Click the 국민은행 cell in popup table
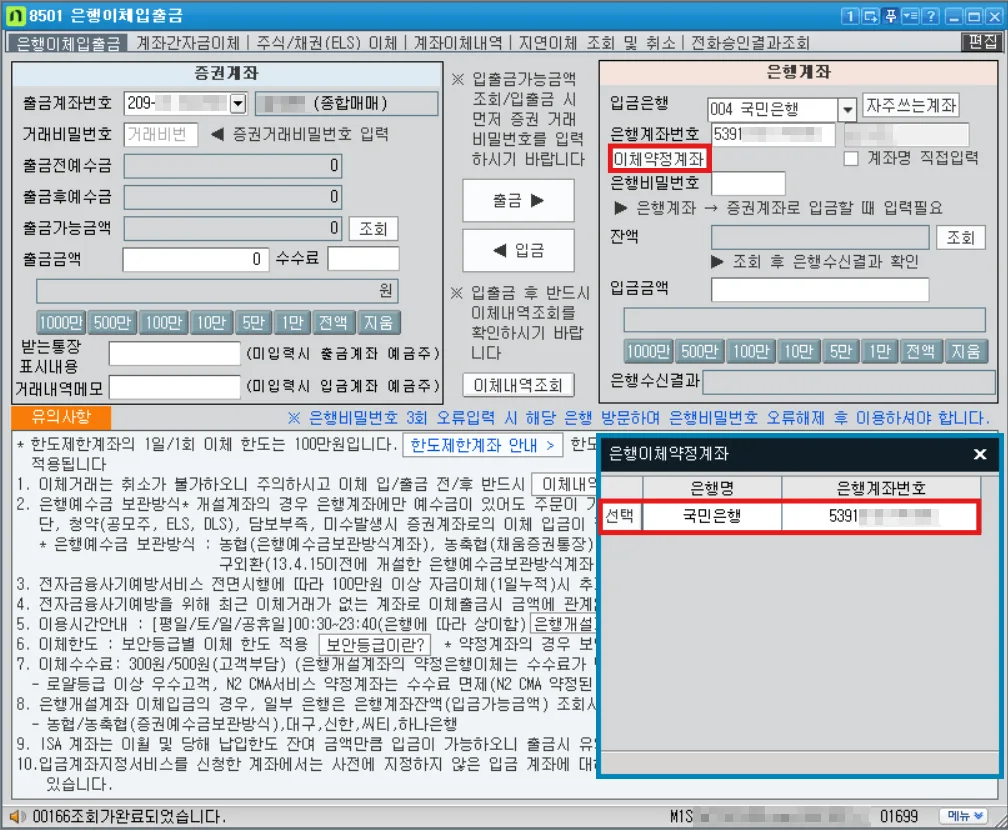 pyautogui.click(x=712, y=516)
